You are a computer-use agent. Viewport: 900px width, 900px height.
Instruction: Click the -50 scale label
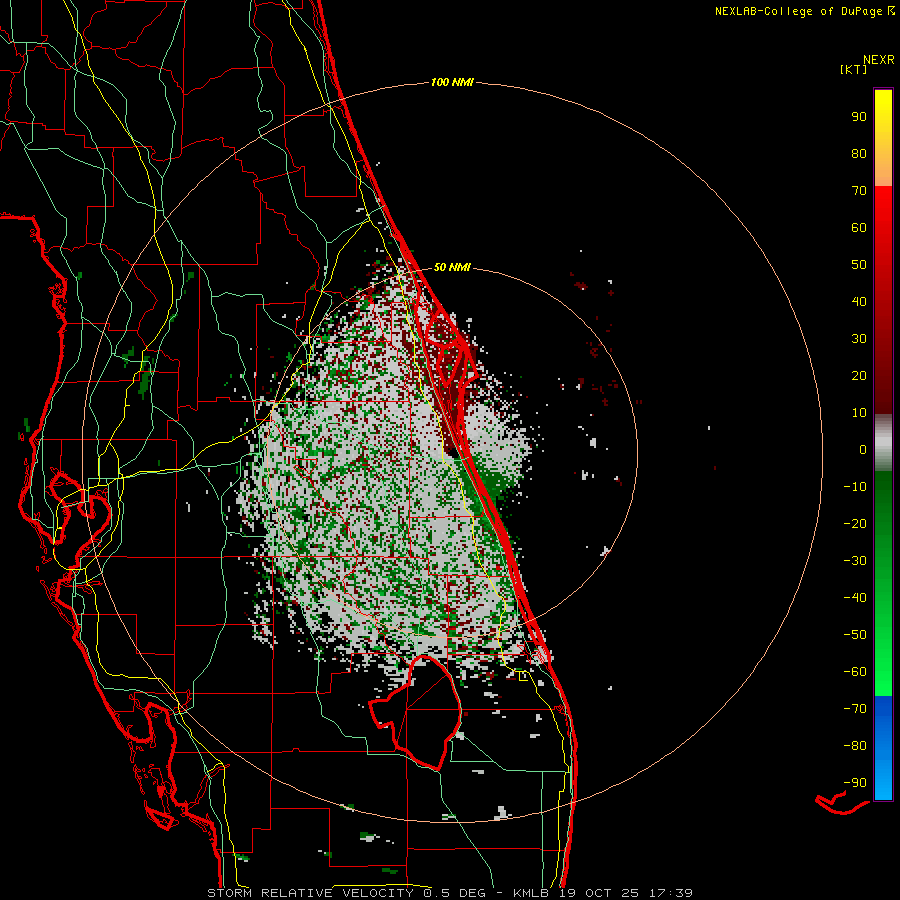click(x=855, y=635)
